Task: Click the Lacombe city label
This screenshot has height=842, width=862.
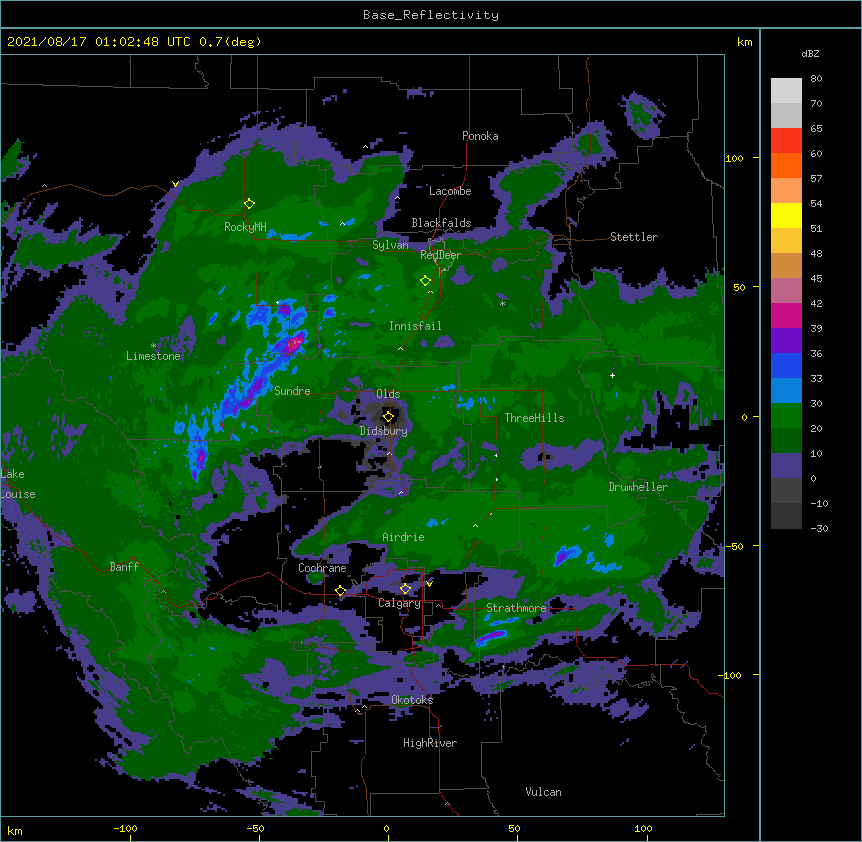Action: 450,191
